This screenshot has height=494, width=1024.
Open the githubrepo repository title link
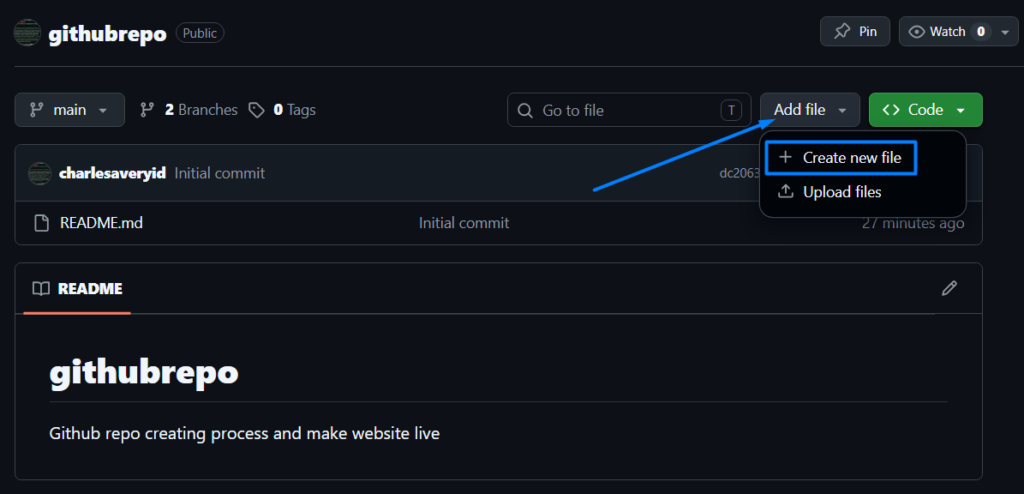point(107,33)
